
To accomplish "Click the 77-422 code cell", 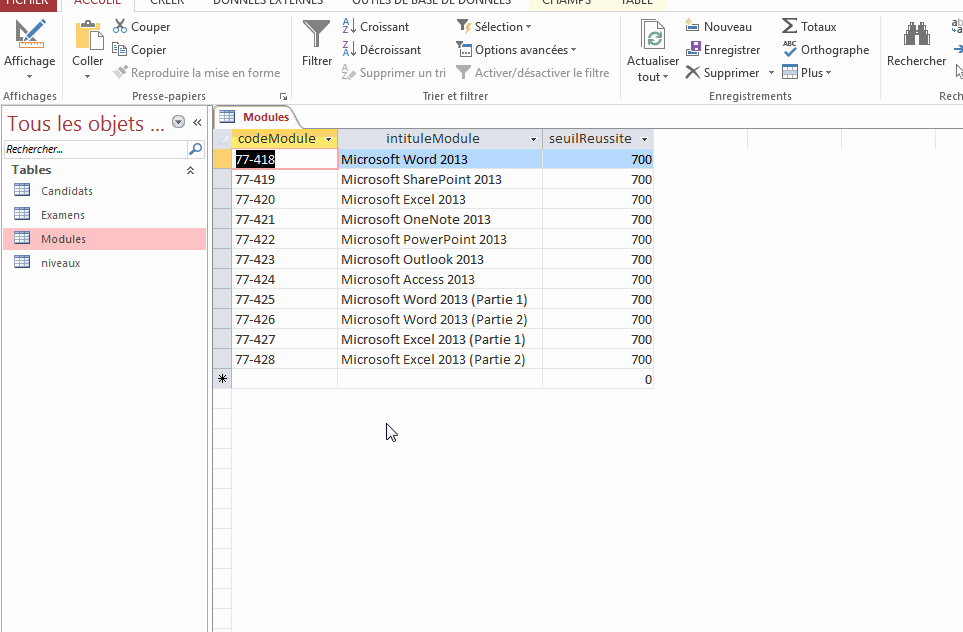I will pyautogui.click(x=285, y=240).
